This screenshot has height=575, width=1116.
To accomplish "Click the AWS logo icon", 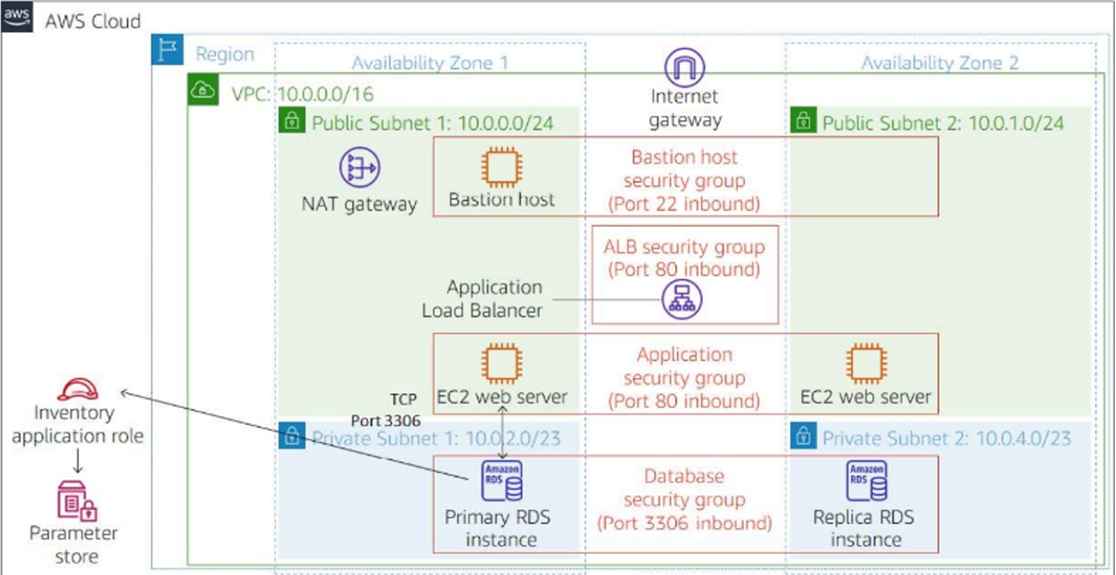I will [17, 18].
